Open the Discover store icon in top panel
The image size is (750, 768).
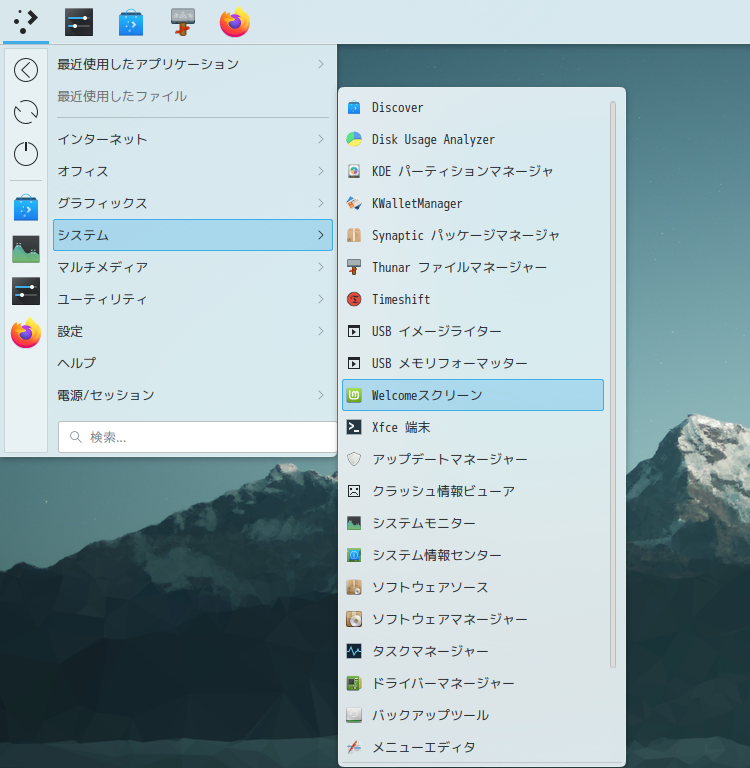(130, 22)
